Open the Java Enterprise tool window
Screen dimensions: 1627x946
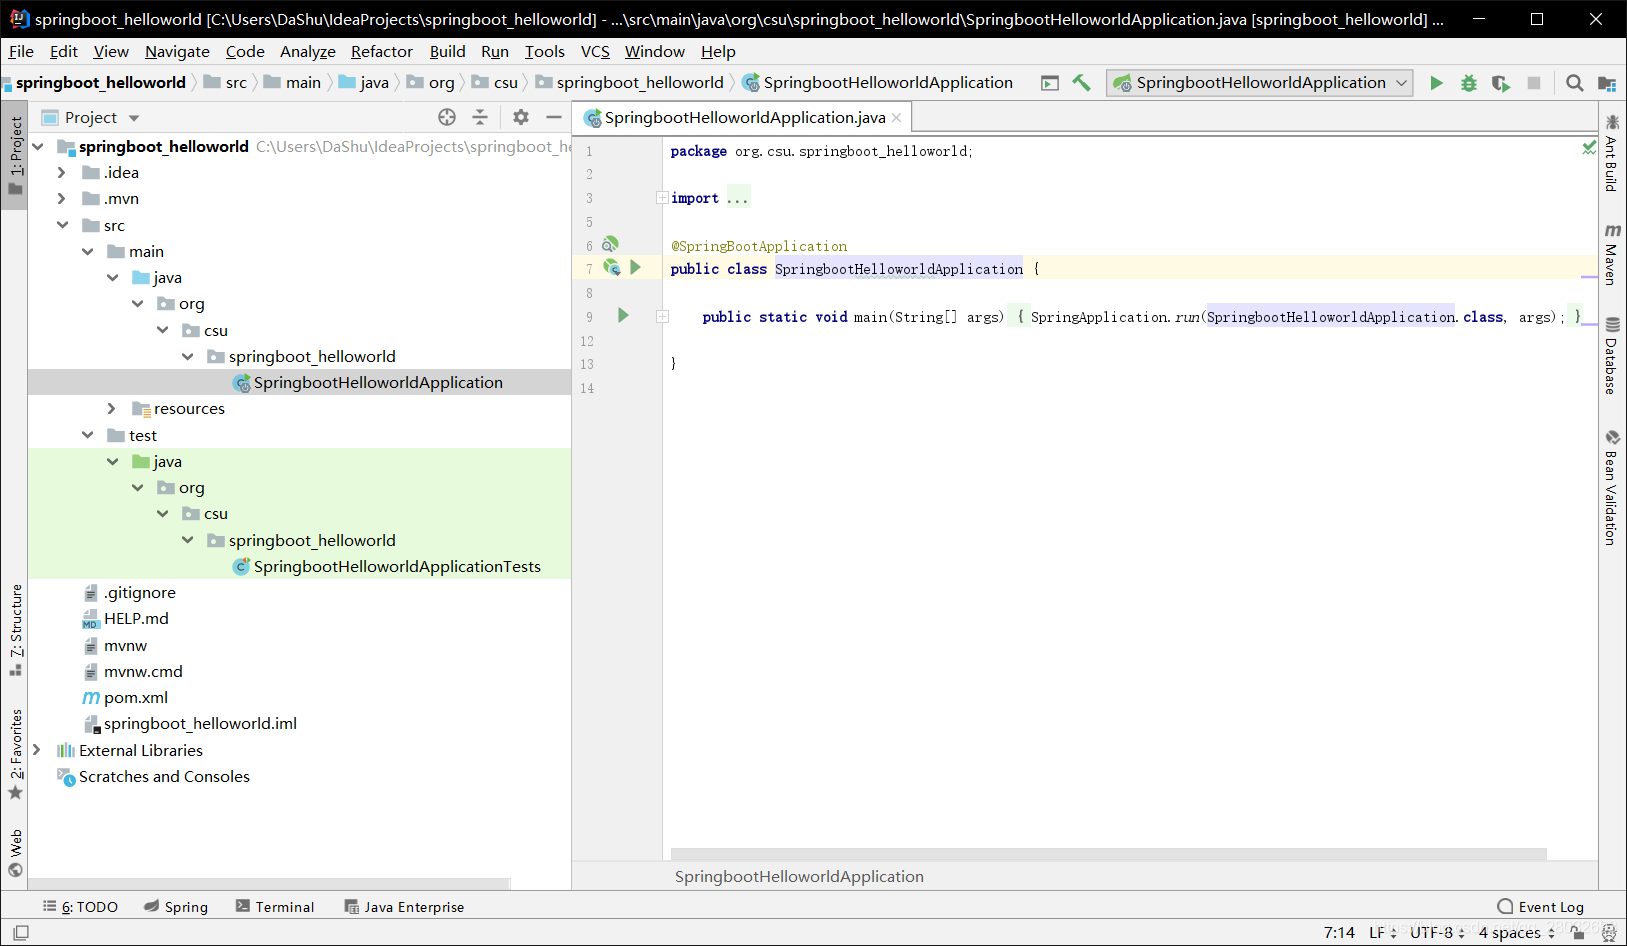tap(404, 907)
